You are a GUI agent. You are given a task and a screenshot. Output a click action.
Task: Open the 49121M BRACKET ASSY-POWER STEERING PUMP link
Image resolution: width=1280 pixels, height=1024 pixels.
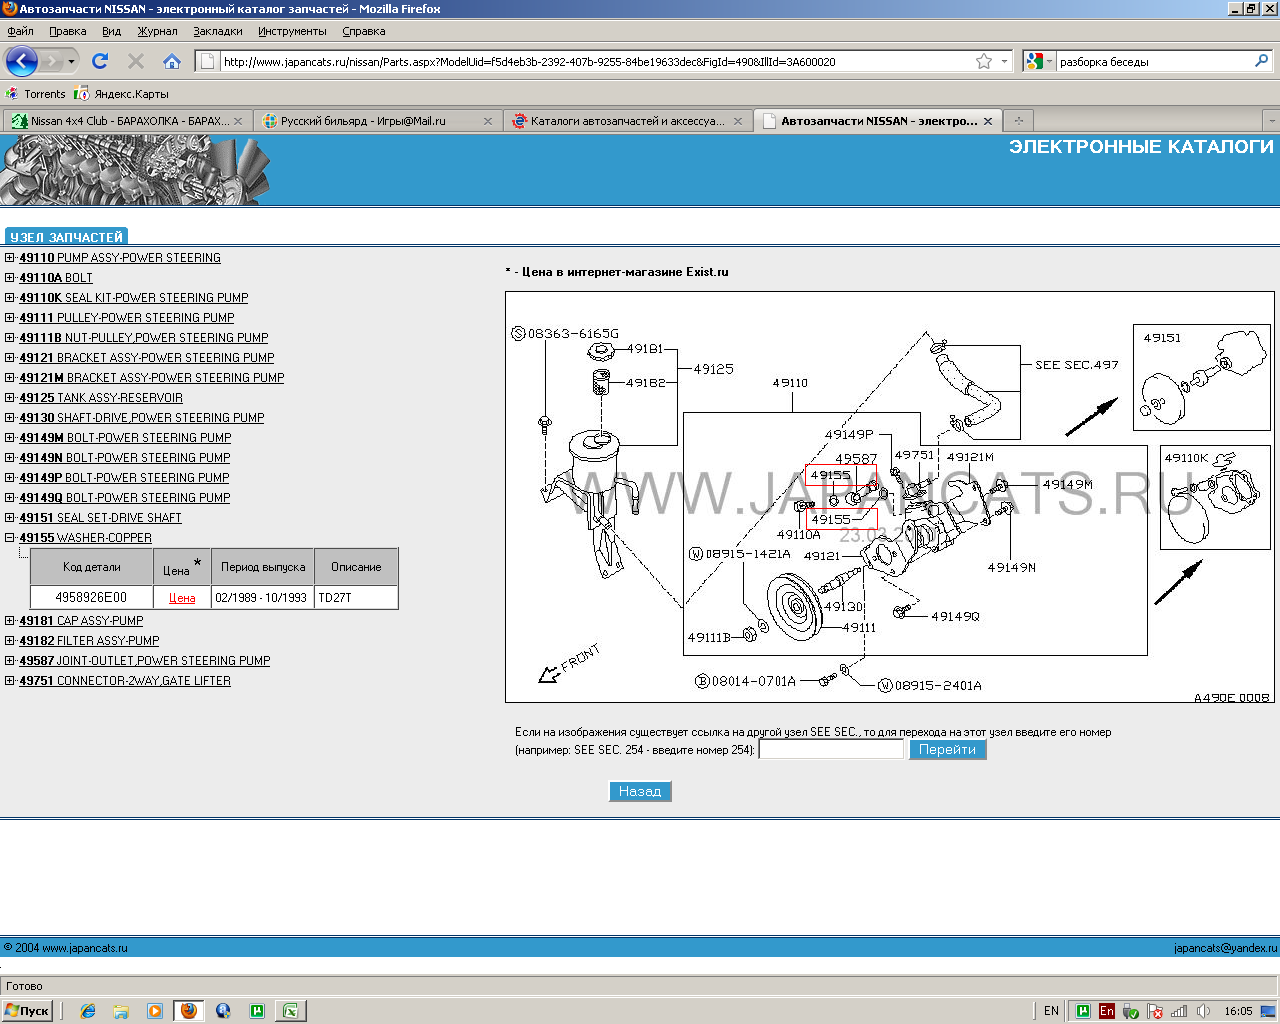pos(152,378)
